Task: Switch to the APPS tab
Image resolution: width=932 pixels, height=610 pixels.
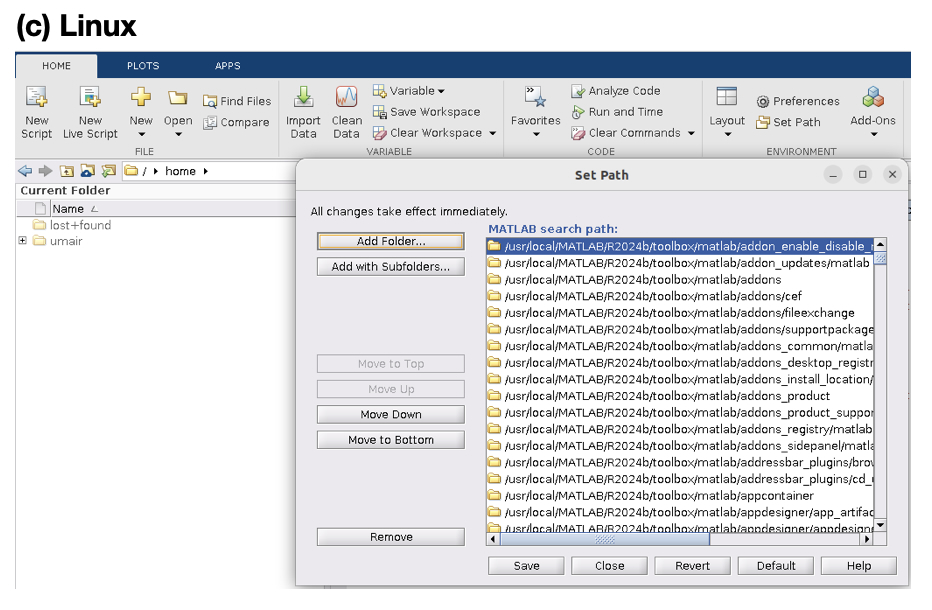Action: [228, 66]
